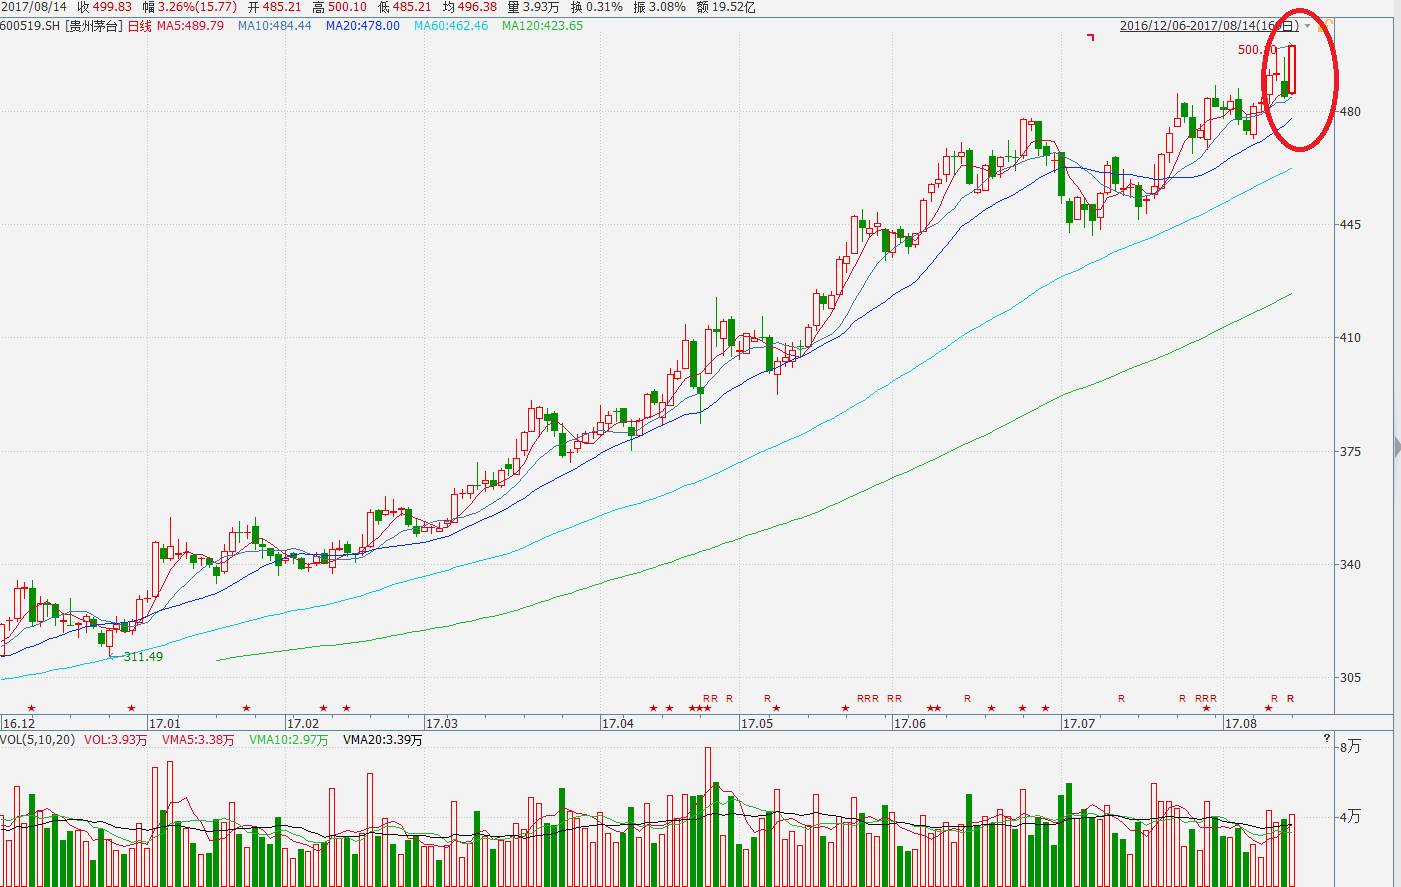Click the 17.07 month marker on time axis
The height and width of the screenshot is (887, 1401).
[x=1079, y=723]
